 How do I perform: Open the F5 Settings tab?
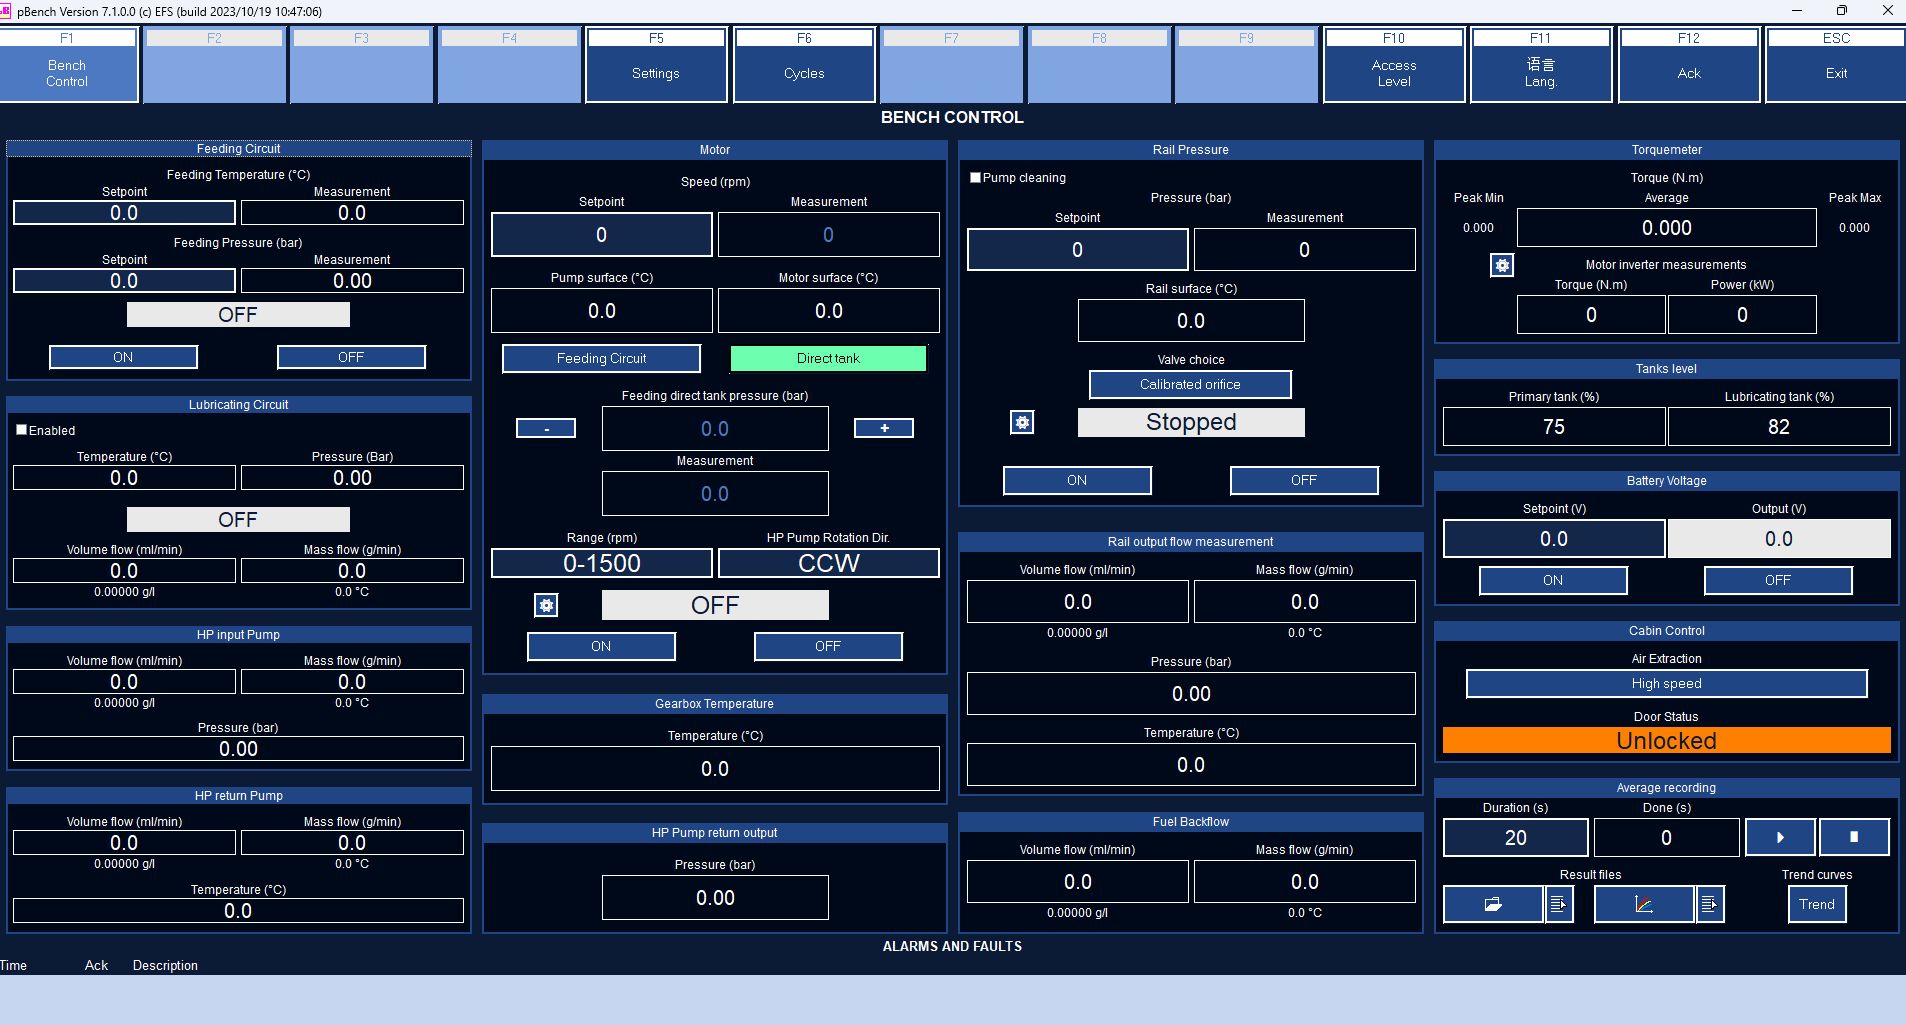point(655,65)
